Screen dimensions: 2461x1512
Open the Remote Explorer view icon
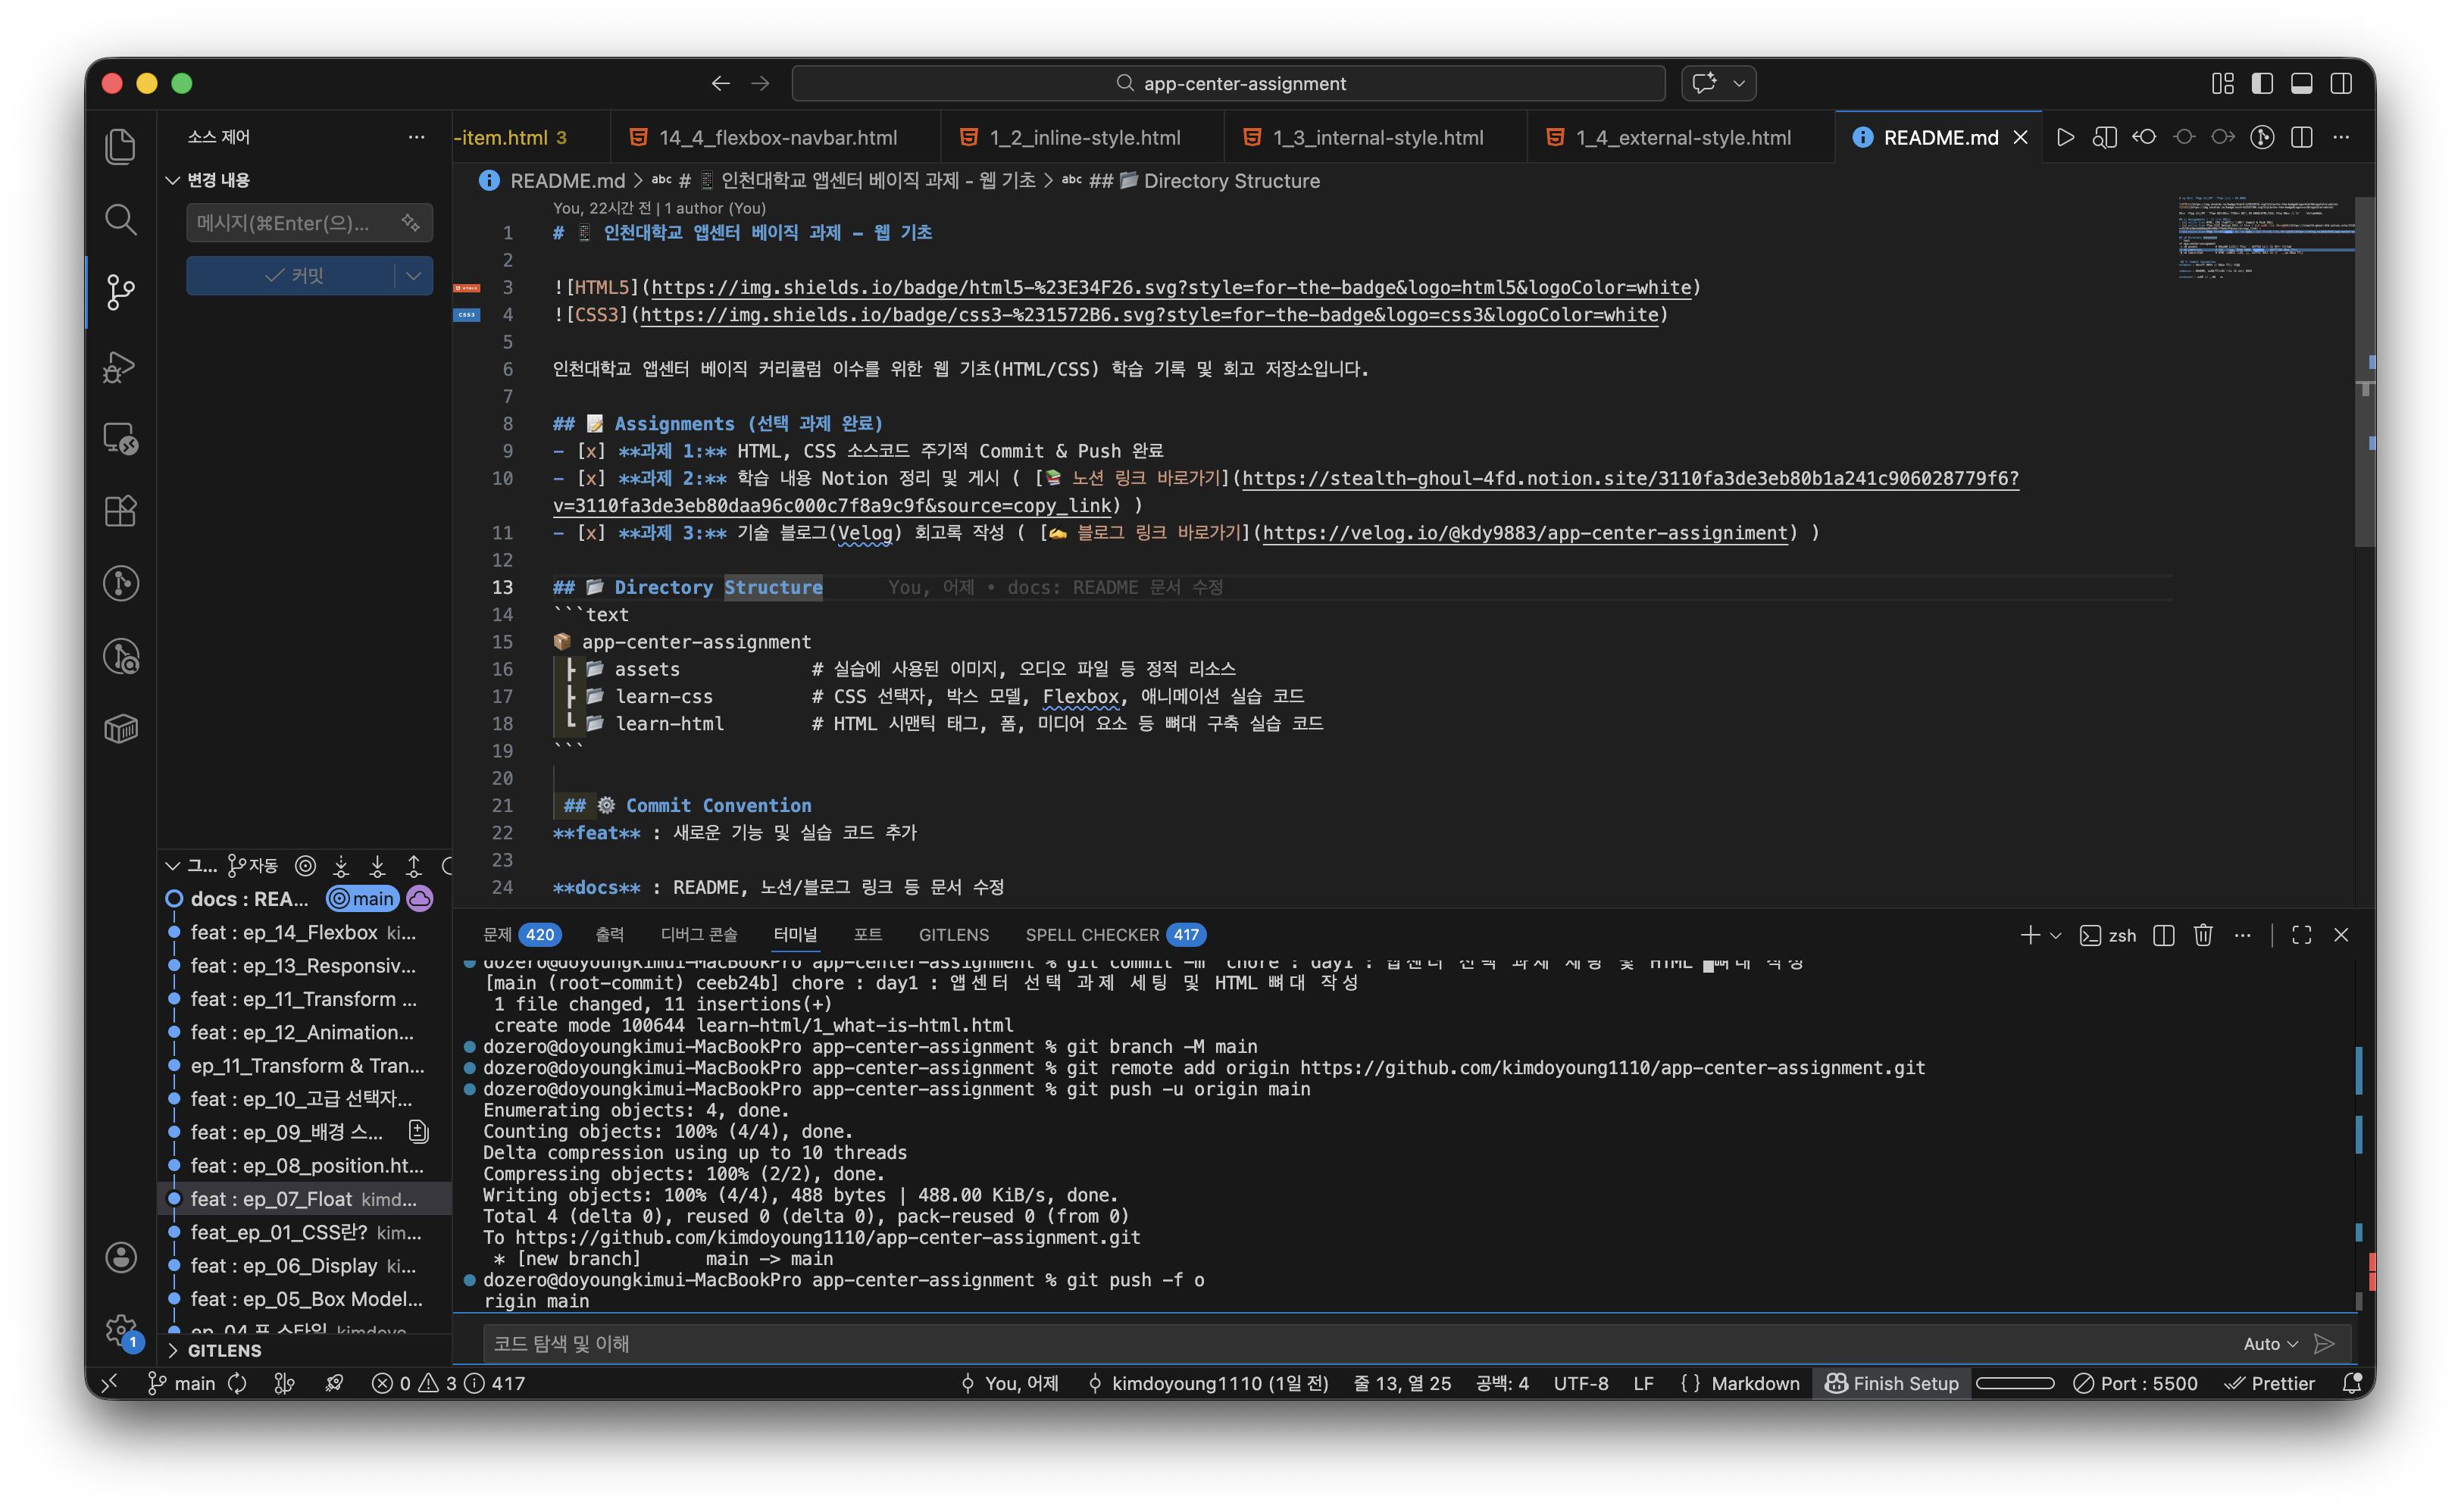click(x=120, y=438)
